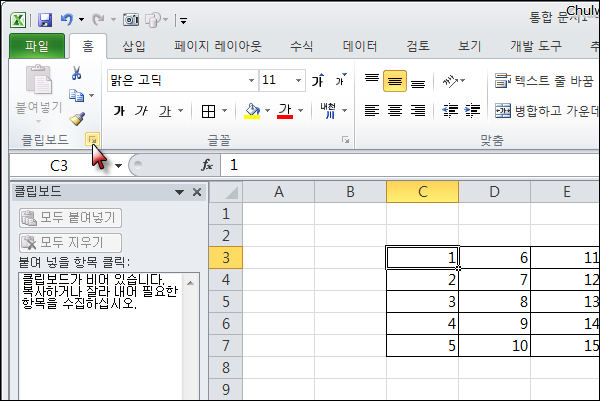Open the copy options dropdown arrow
600x401 pixels.
click(91, 95)
